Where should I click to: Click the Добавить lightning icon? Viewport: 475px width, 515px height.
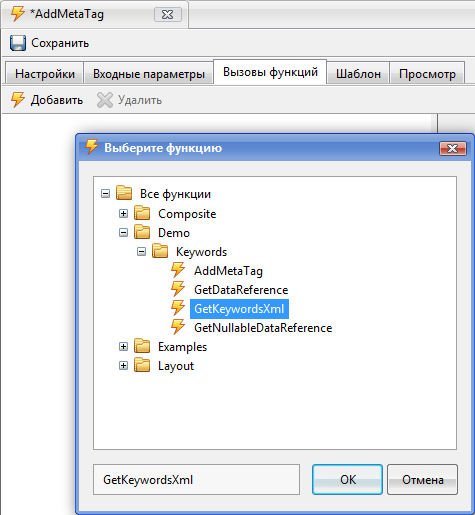18,100
